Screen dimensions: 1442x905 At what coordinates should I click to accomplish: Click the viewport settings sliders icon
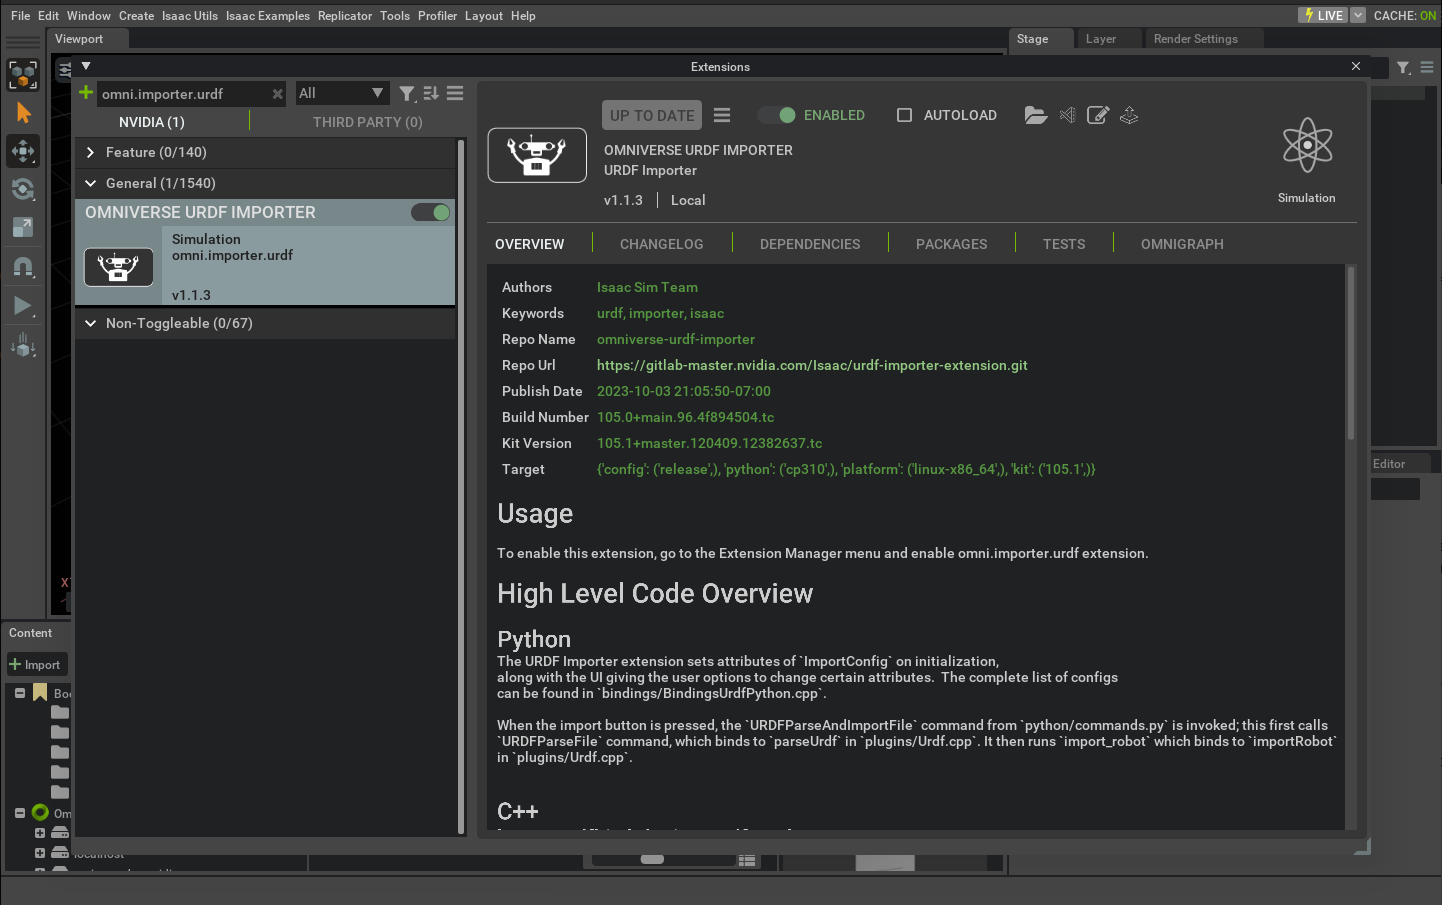pos(65,70)
